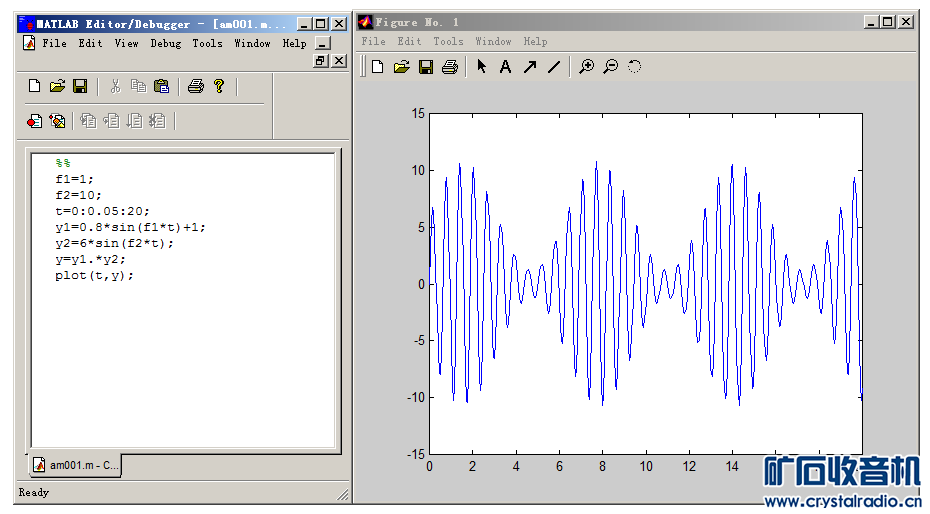This screenshot has height=514, width=930.
Task: Toggle zoom out mode on the figure
Action: (610, 67)
